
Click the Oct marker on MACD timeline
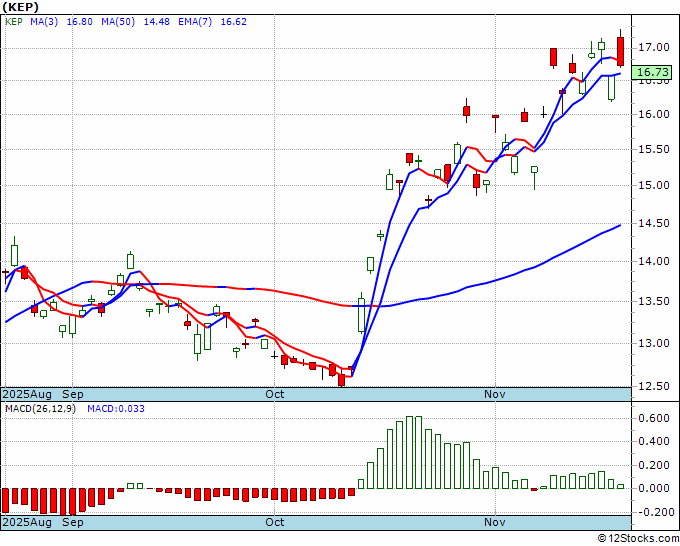275,522
